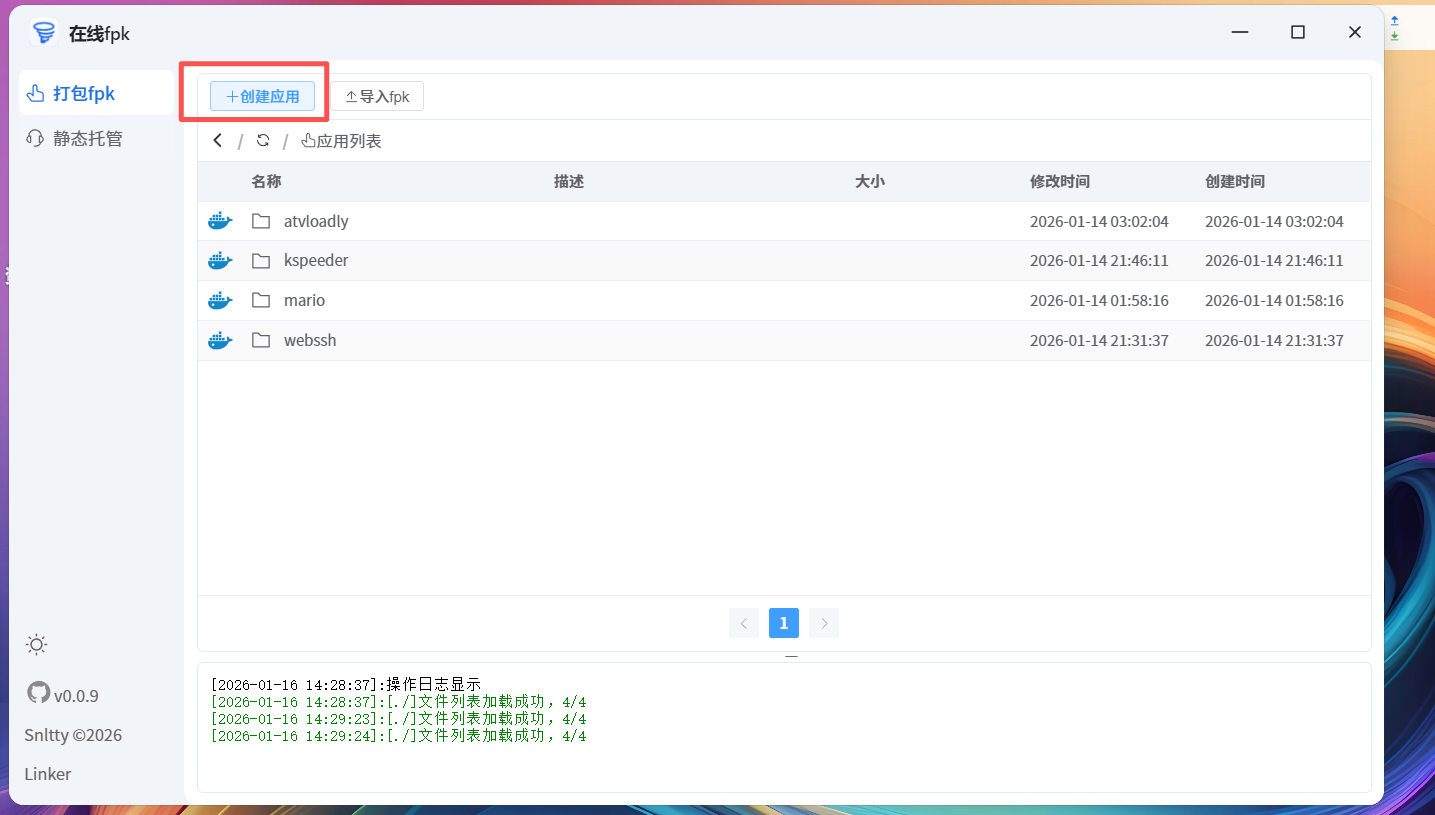Click the 创建应用 create app button
Viewport: 1435px width, 815px height.
262,97
